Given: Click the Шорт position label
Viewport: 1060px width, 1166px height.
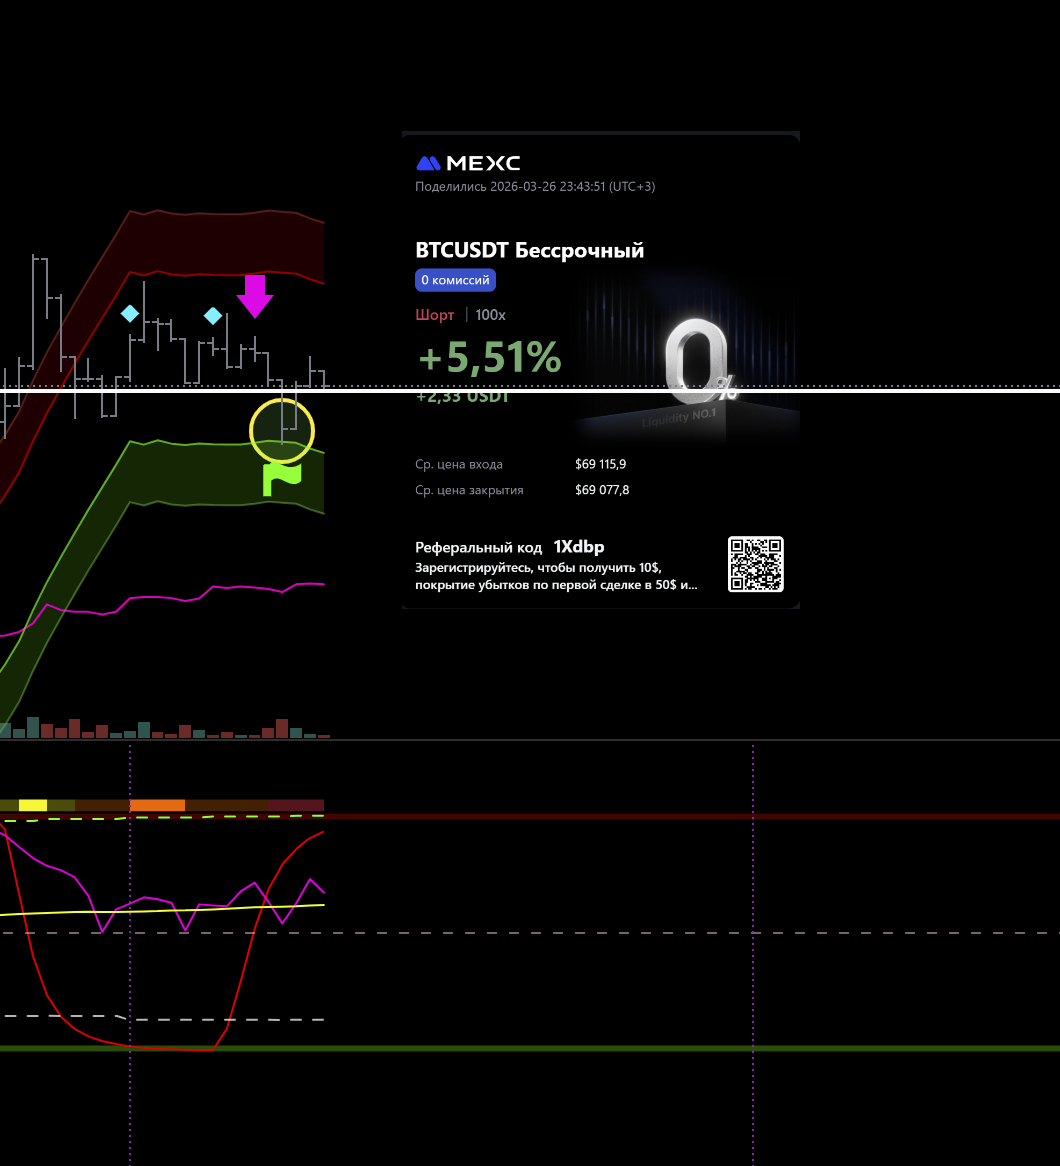Looking at the screenshot, I should tap(434, 315).
